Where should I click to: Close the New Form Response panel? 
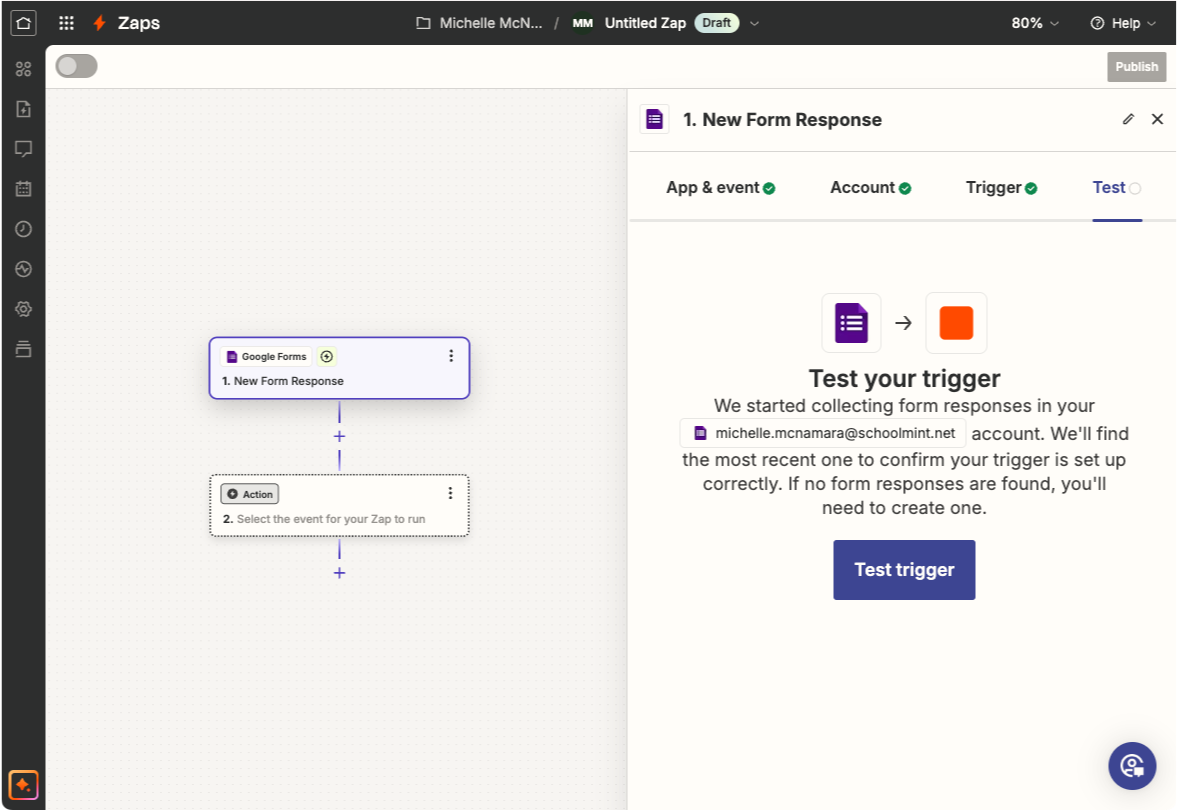tap(1157, 119)
